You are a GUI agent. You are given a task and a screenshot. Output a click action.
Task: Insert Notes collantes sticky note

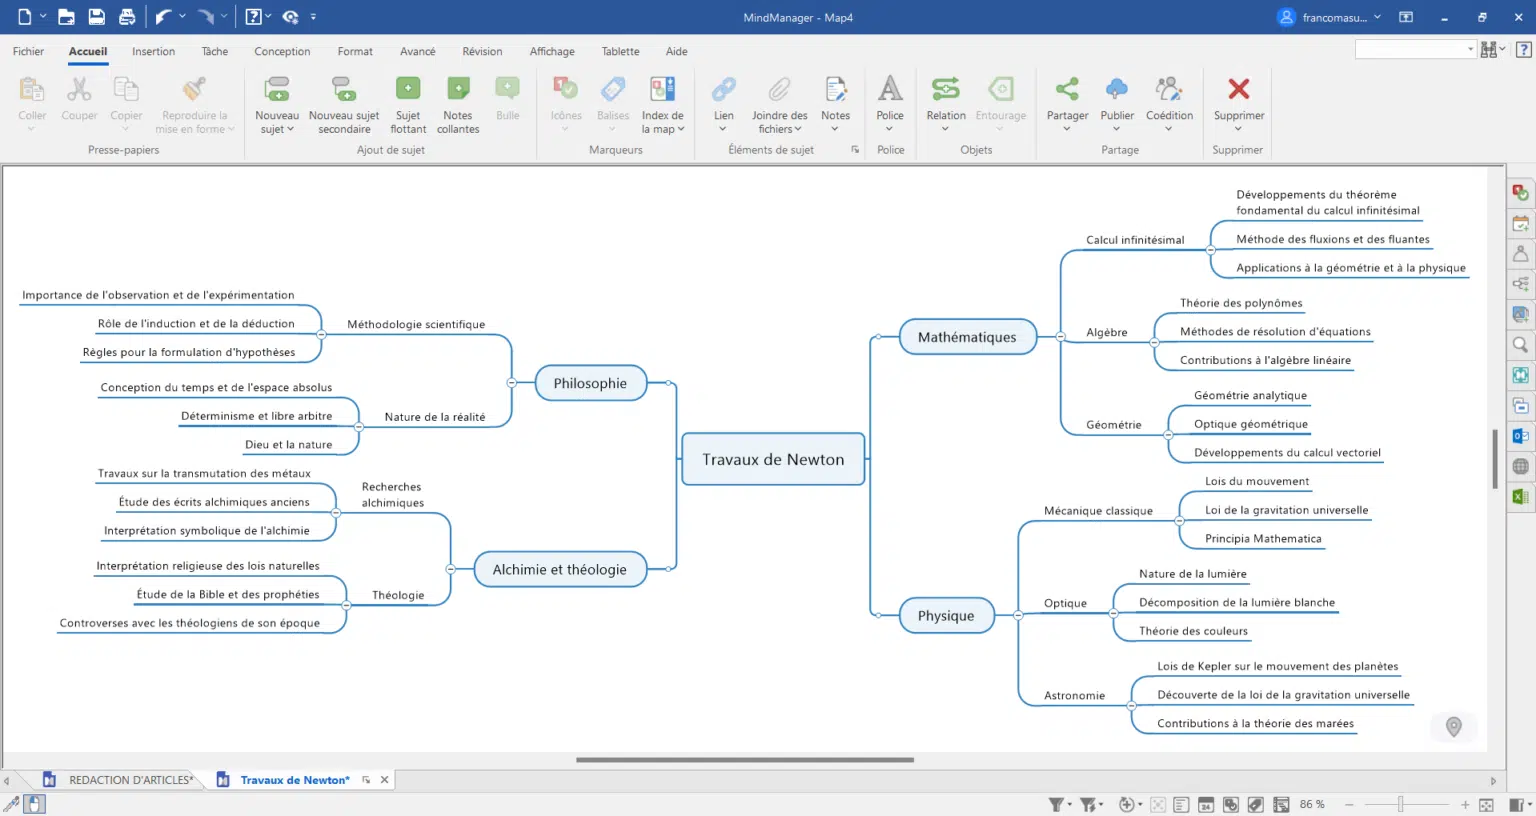pyautogui.click(x=458, y=90)
